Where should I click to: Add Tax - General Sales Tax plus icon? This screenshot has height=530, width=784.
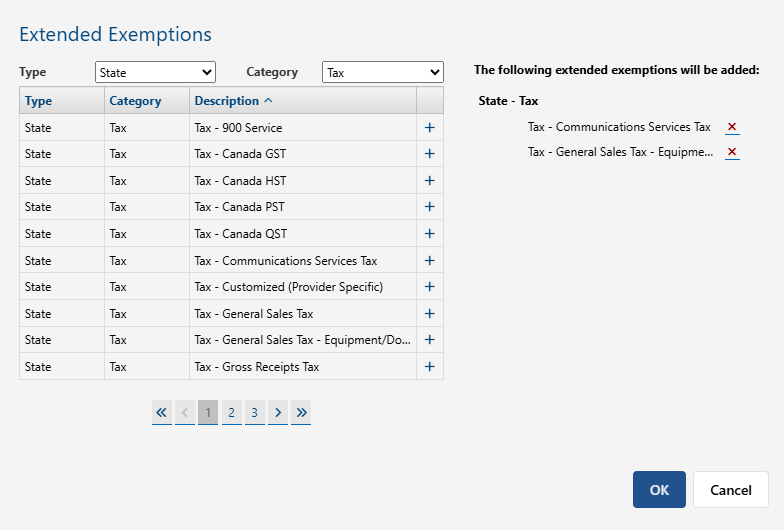coord(430,314)
